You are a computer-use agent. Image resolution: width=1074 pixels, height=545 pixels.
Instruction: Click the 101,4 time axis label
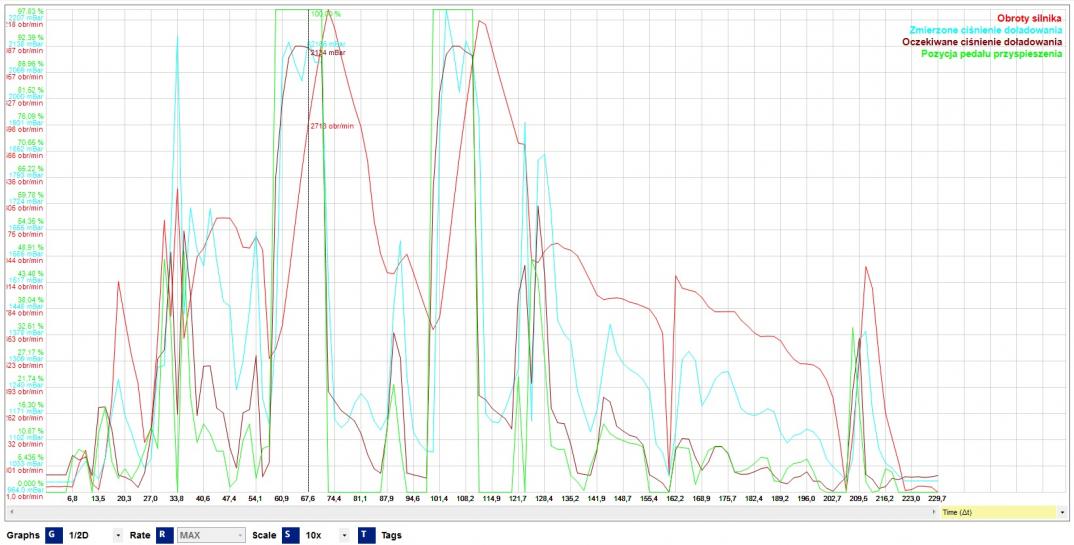click(439, 498)
